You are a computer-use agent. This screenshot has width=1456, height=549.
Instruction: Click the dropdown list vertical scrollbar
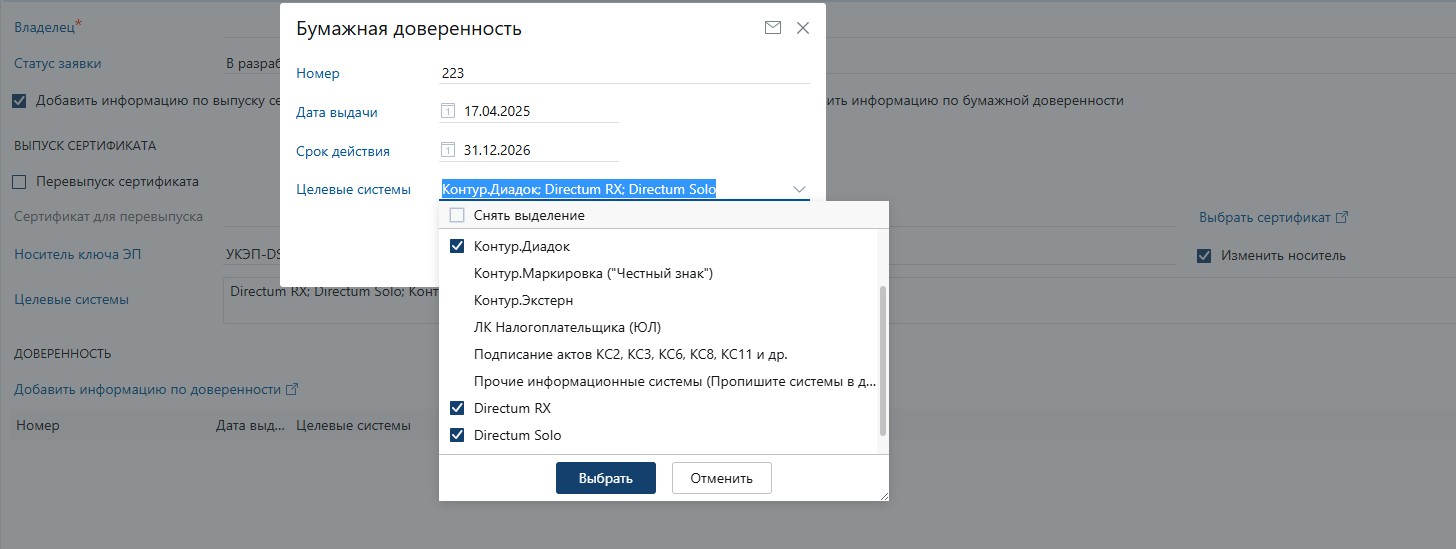[882, 360]
